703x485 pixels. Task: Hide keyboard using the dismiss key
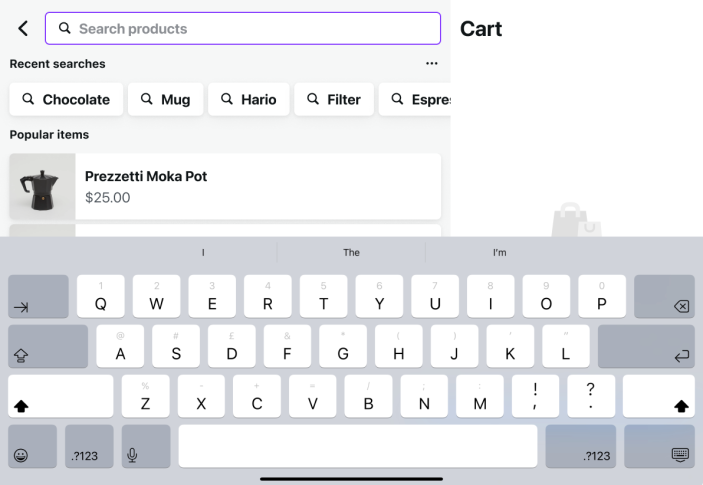coord(680,455)
